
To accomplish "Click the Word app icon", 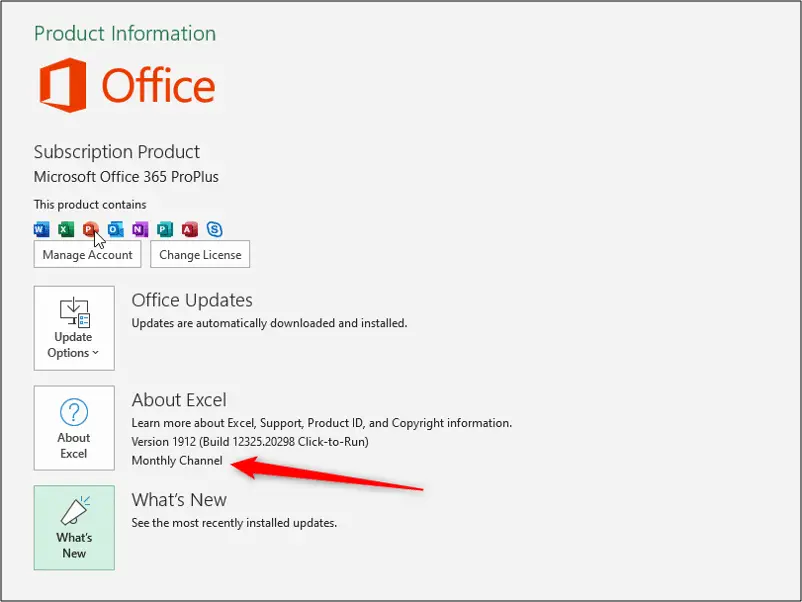I will (41, 229).
